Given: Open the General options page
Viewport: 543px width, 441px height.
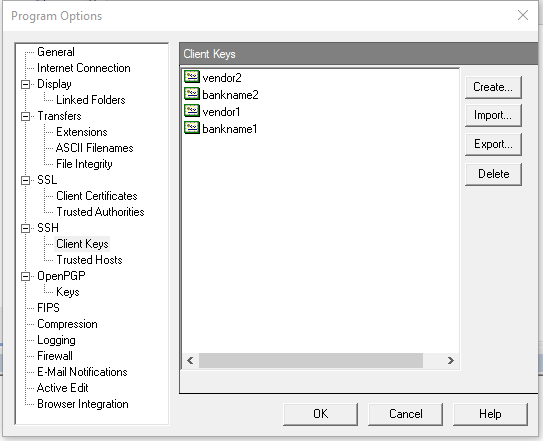Looking at the screenshot, I should pos(56,52).
